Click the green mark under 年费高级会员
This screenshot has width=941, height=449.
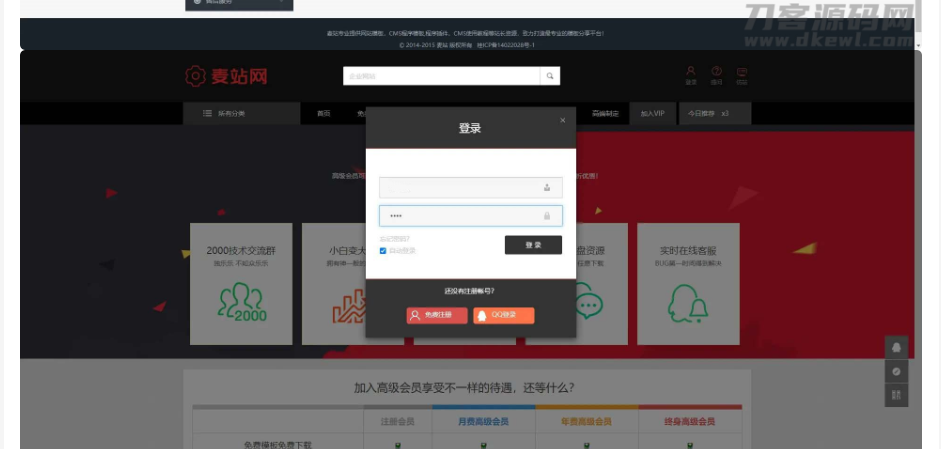[x=586, y=445]
